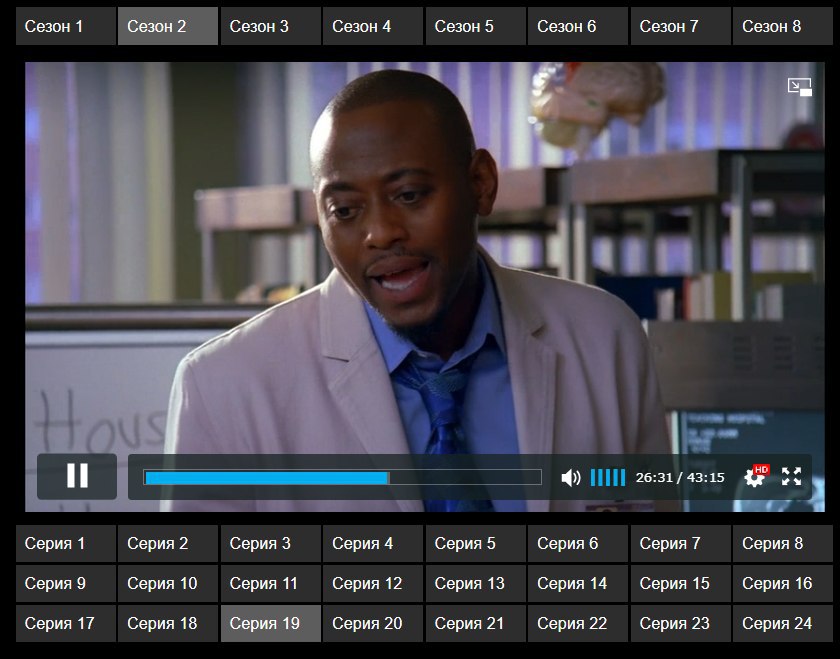Switch to Сезон 6

click(x=578, y=26)
